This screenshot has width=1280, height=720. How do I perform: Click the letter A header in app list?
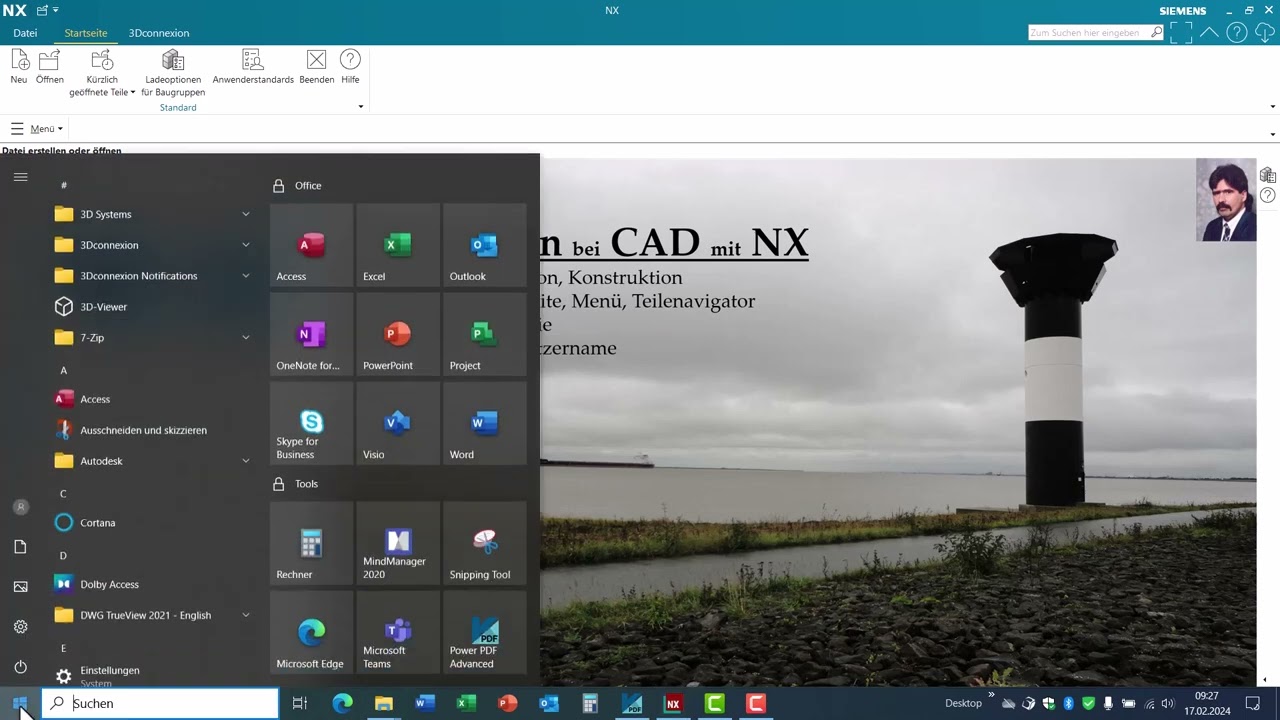coord(63,370)
